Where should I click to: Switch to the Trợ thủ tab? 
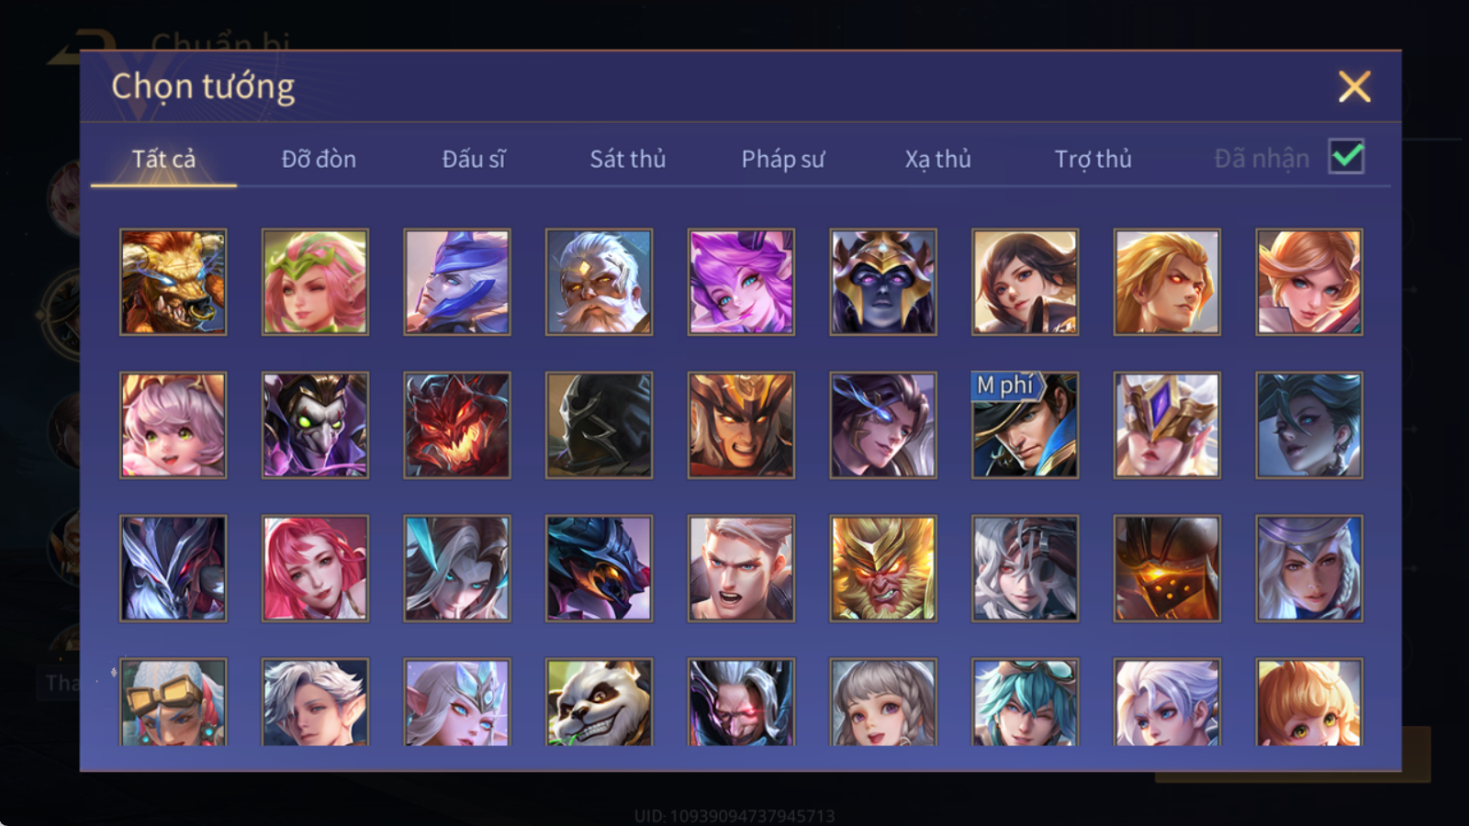1093,159
